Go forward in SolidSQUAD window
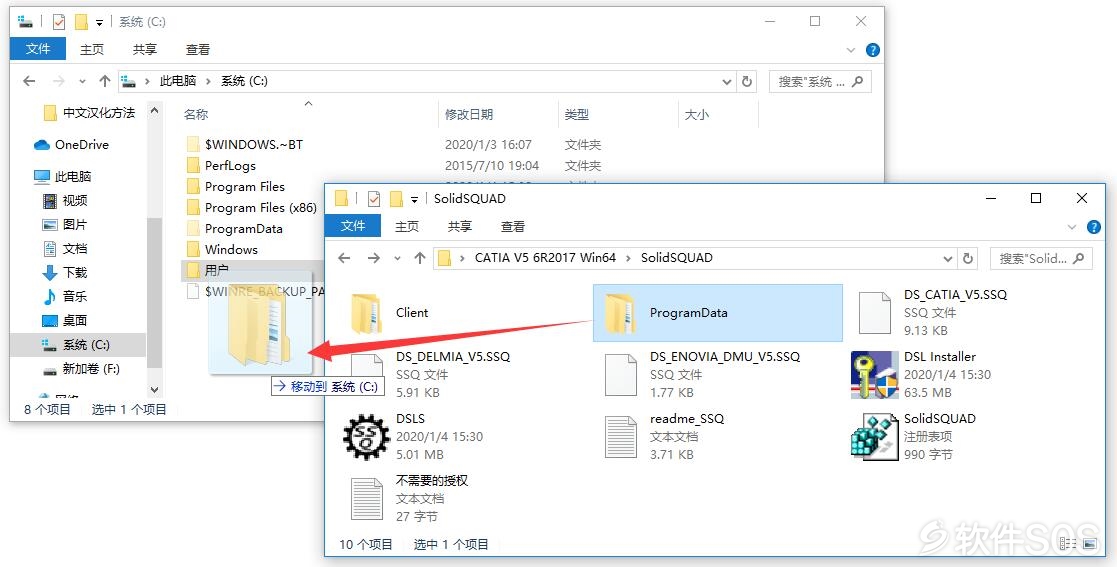 tap(374, 258)
